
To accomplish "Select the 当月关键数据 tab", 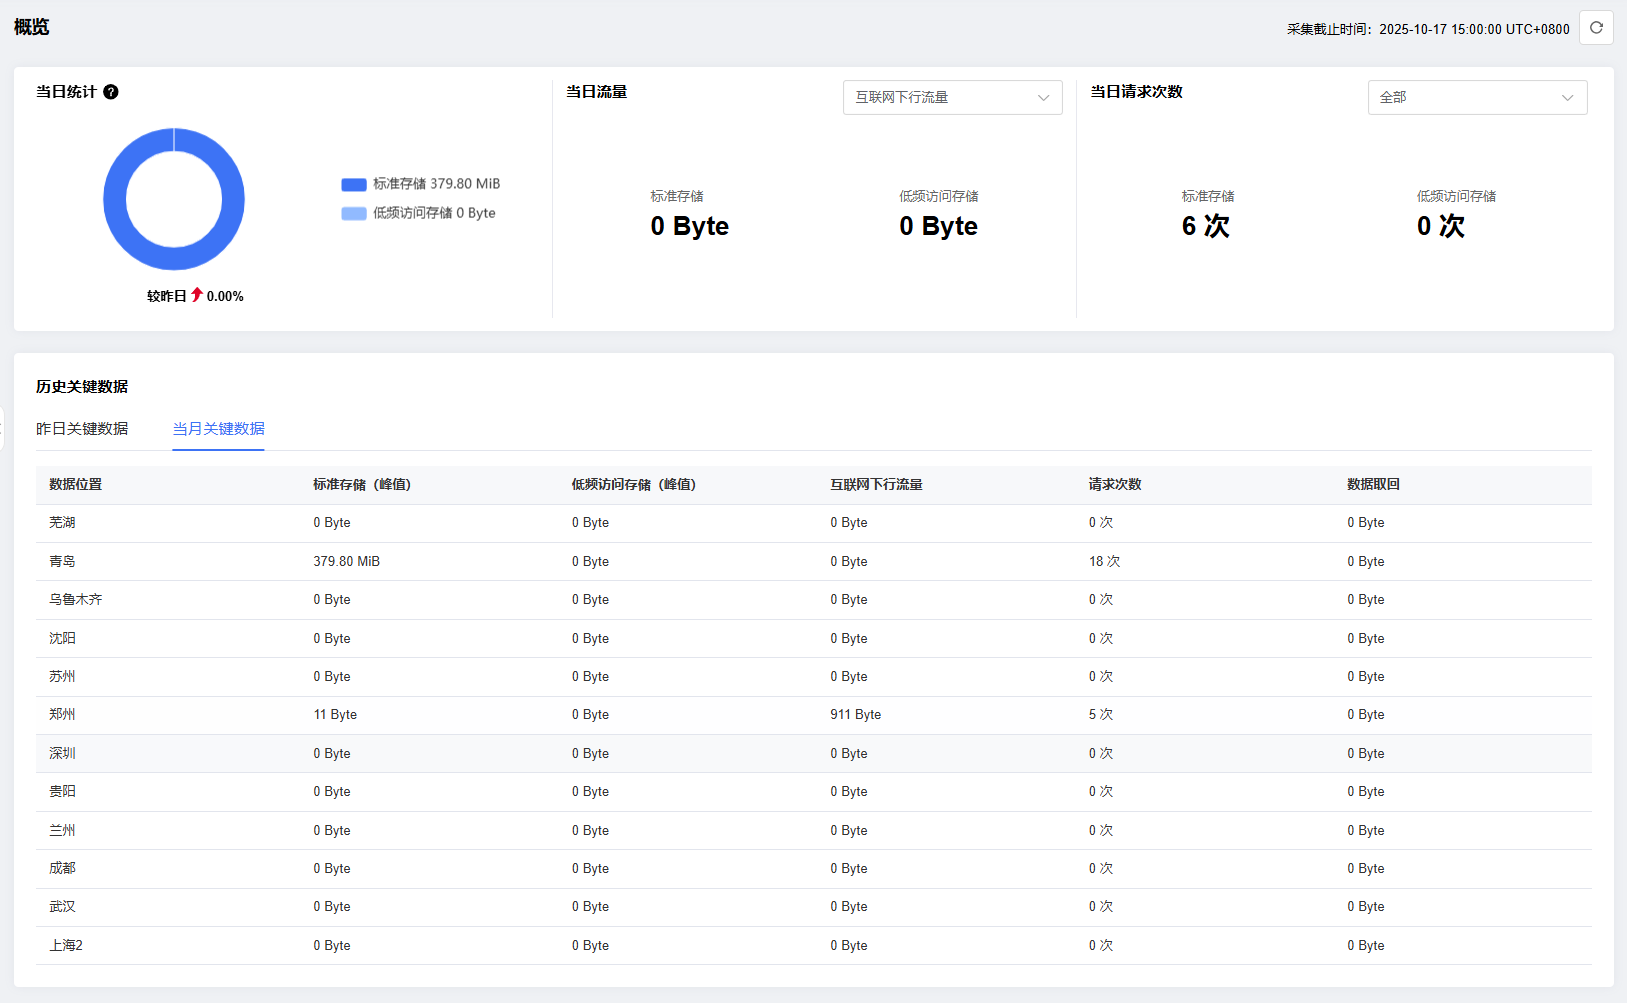I will pyautogui.click(x=218, y=429).
